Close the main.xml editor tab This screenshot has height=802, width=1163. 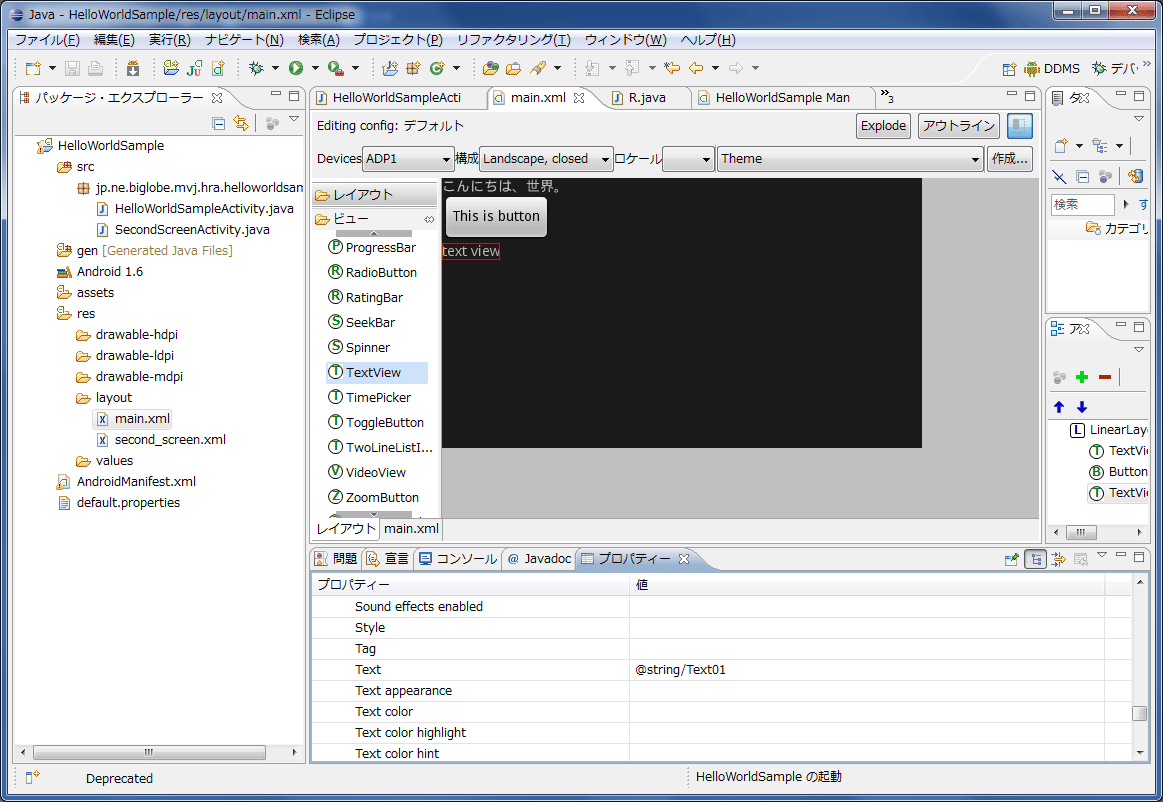coord(579,97)
